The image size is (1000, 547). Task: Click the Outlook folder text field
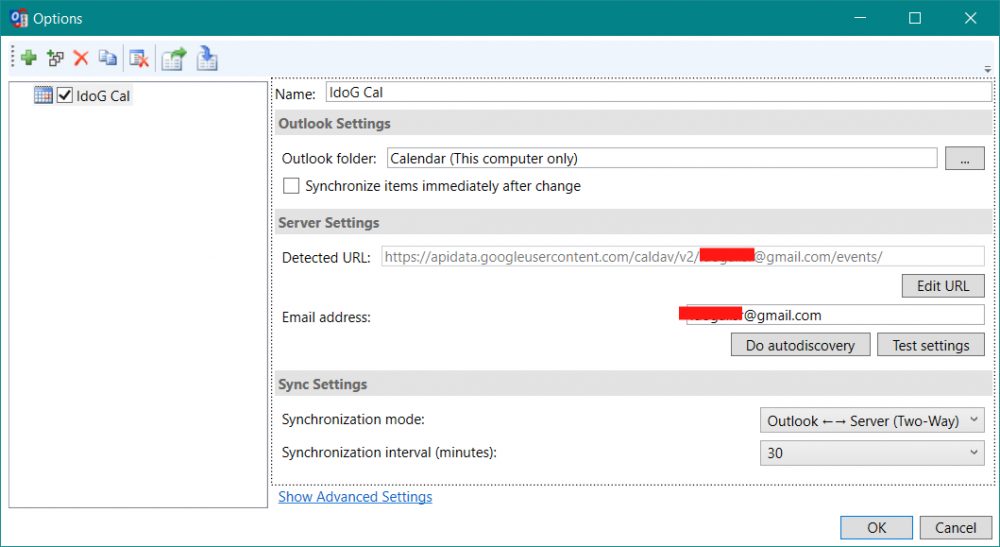(x=662, y=158)
